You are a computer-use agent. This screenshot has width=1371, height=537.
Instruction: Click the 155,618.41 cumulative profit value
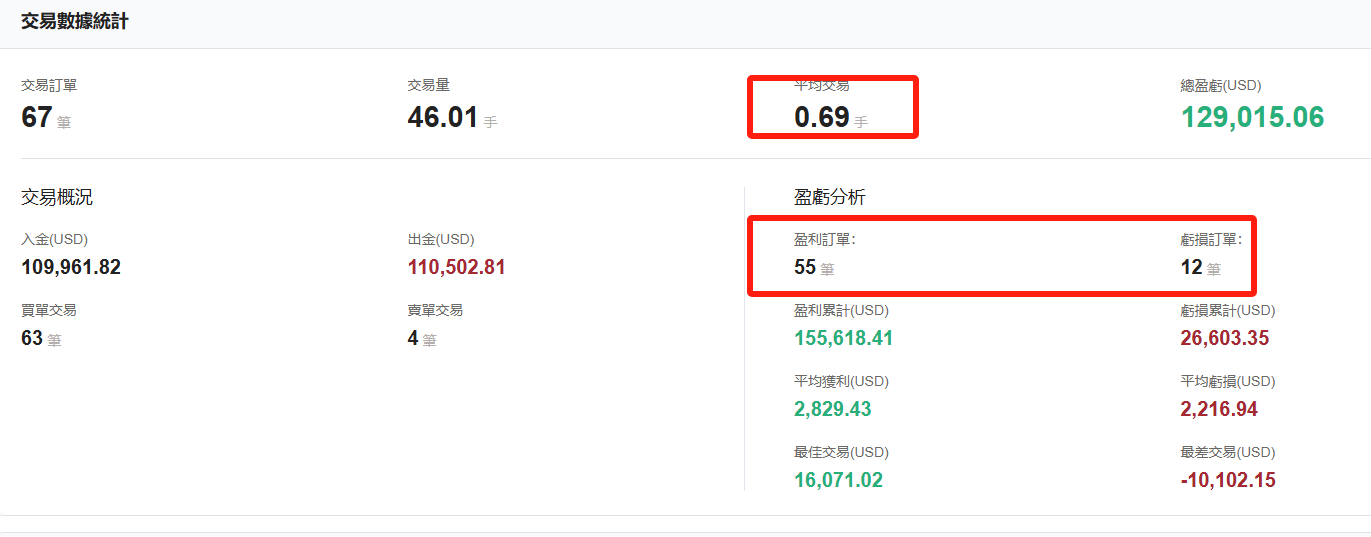tap(844, 339)
